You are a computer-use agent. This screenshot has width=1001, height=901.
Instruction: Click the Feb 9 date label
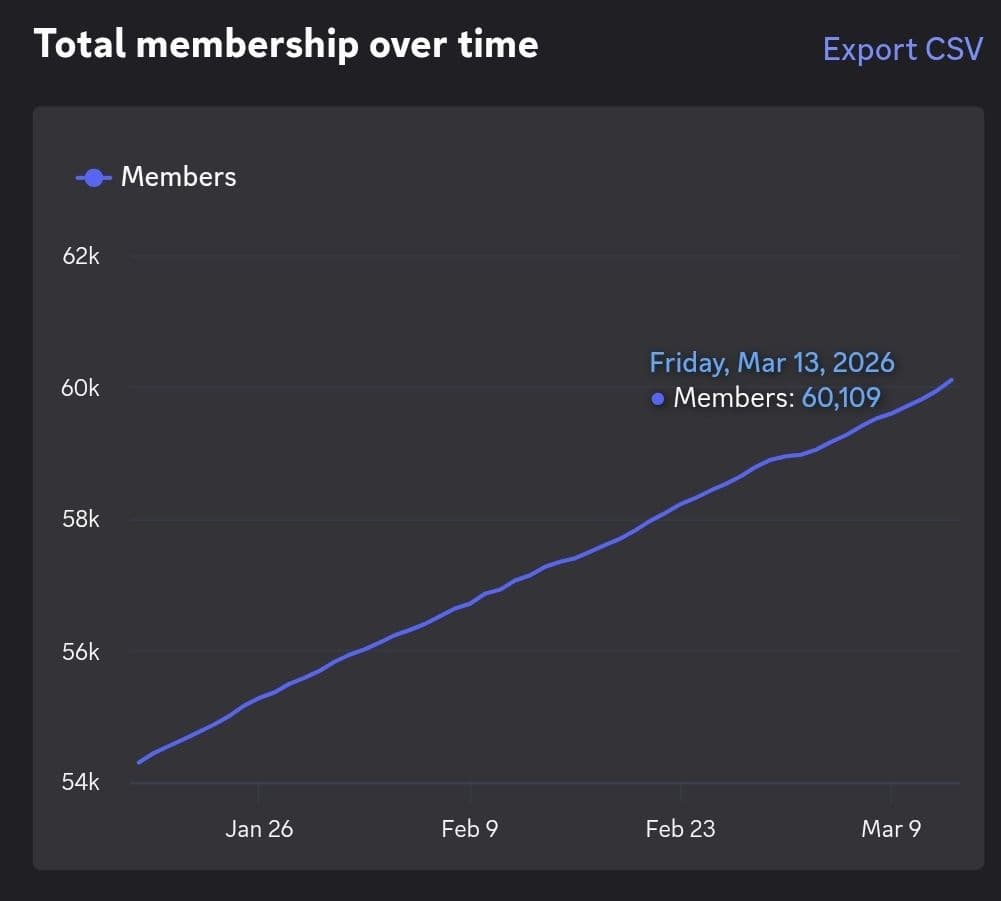pyautogui.click(x=470, y=828)
